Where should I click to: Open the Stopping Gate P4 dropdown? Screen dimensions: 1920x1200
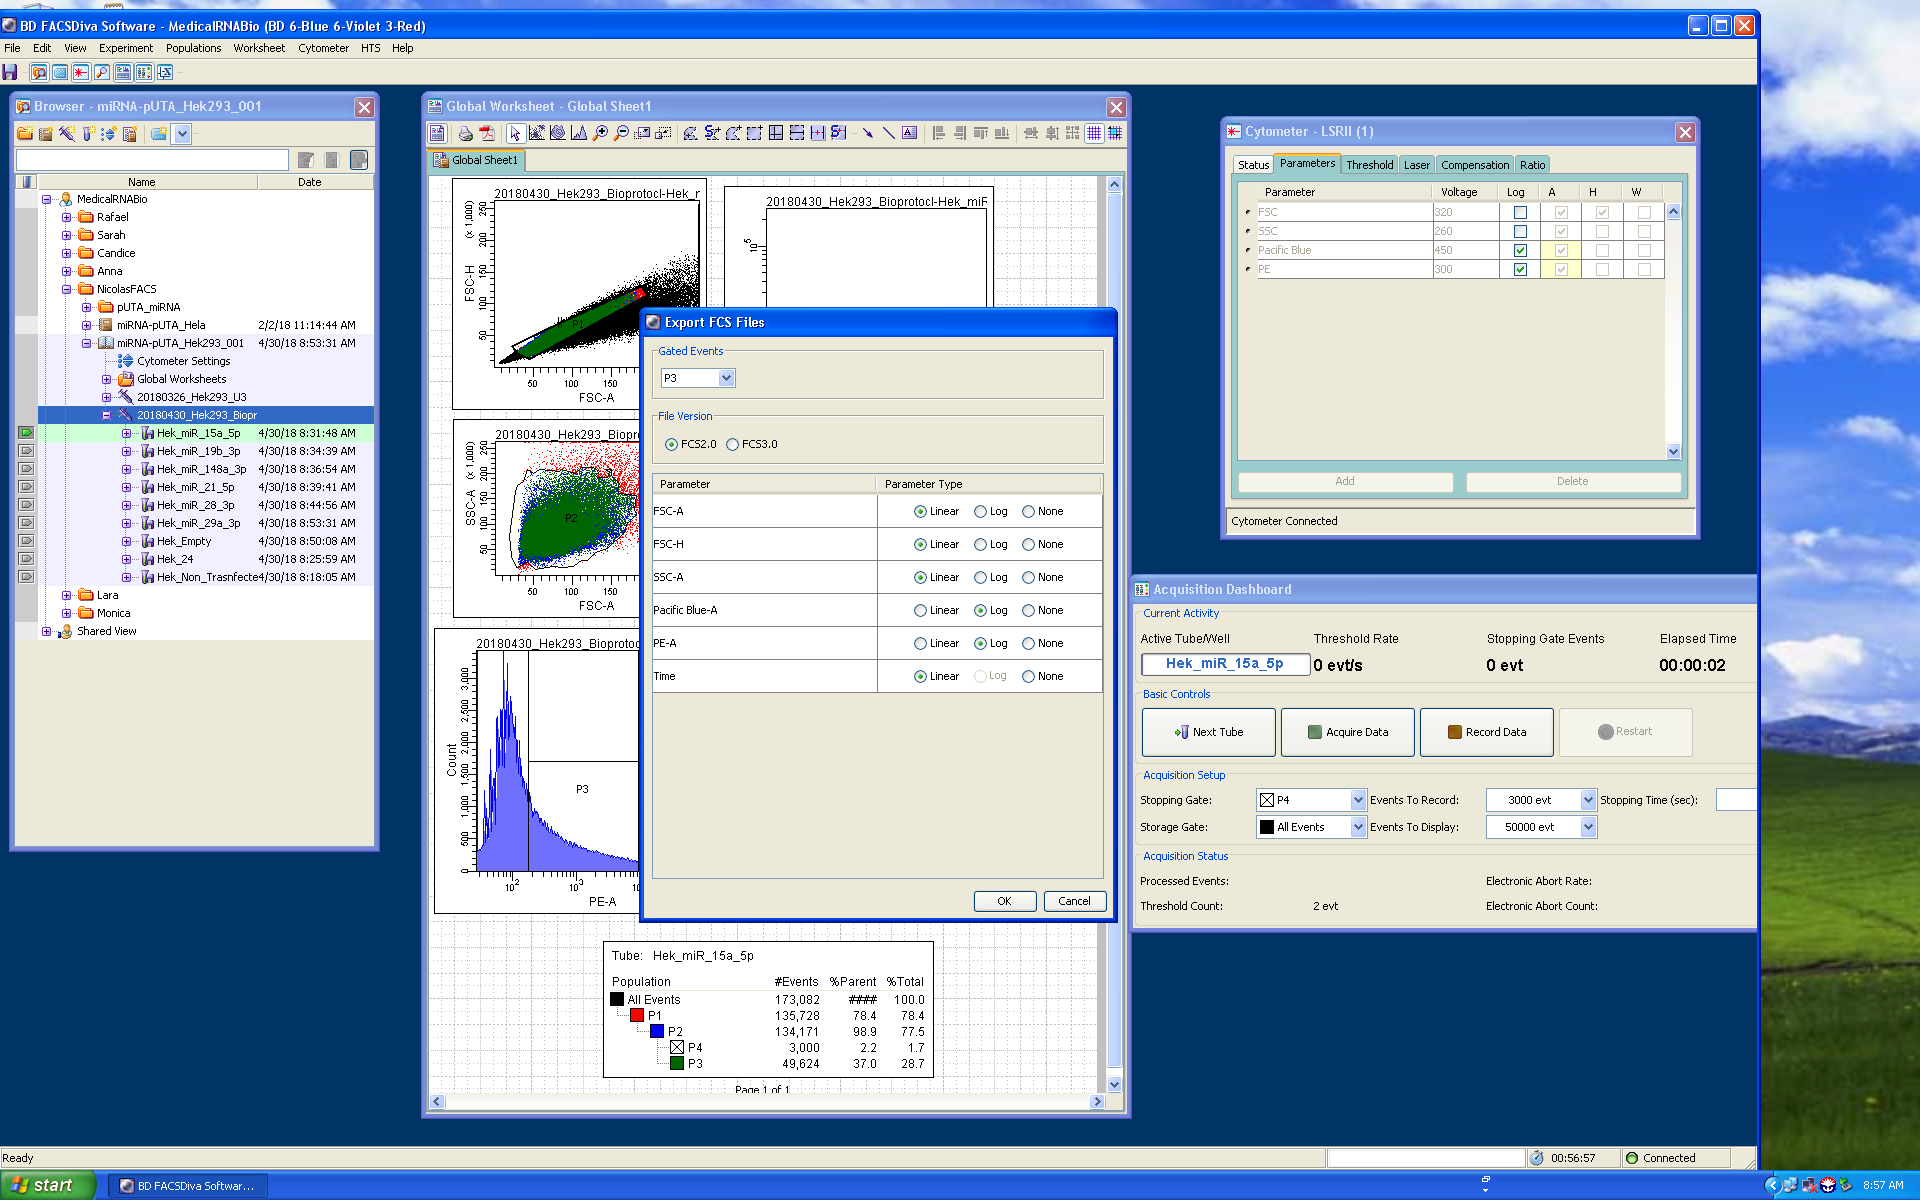[x=1358, y=800]
